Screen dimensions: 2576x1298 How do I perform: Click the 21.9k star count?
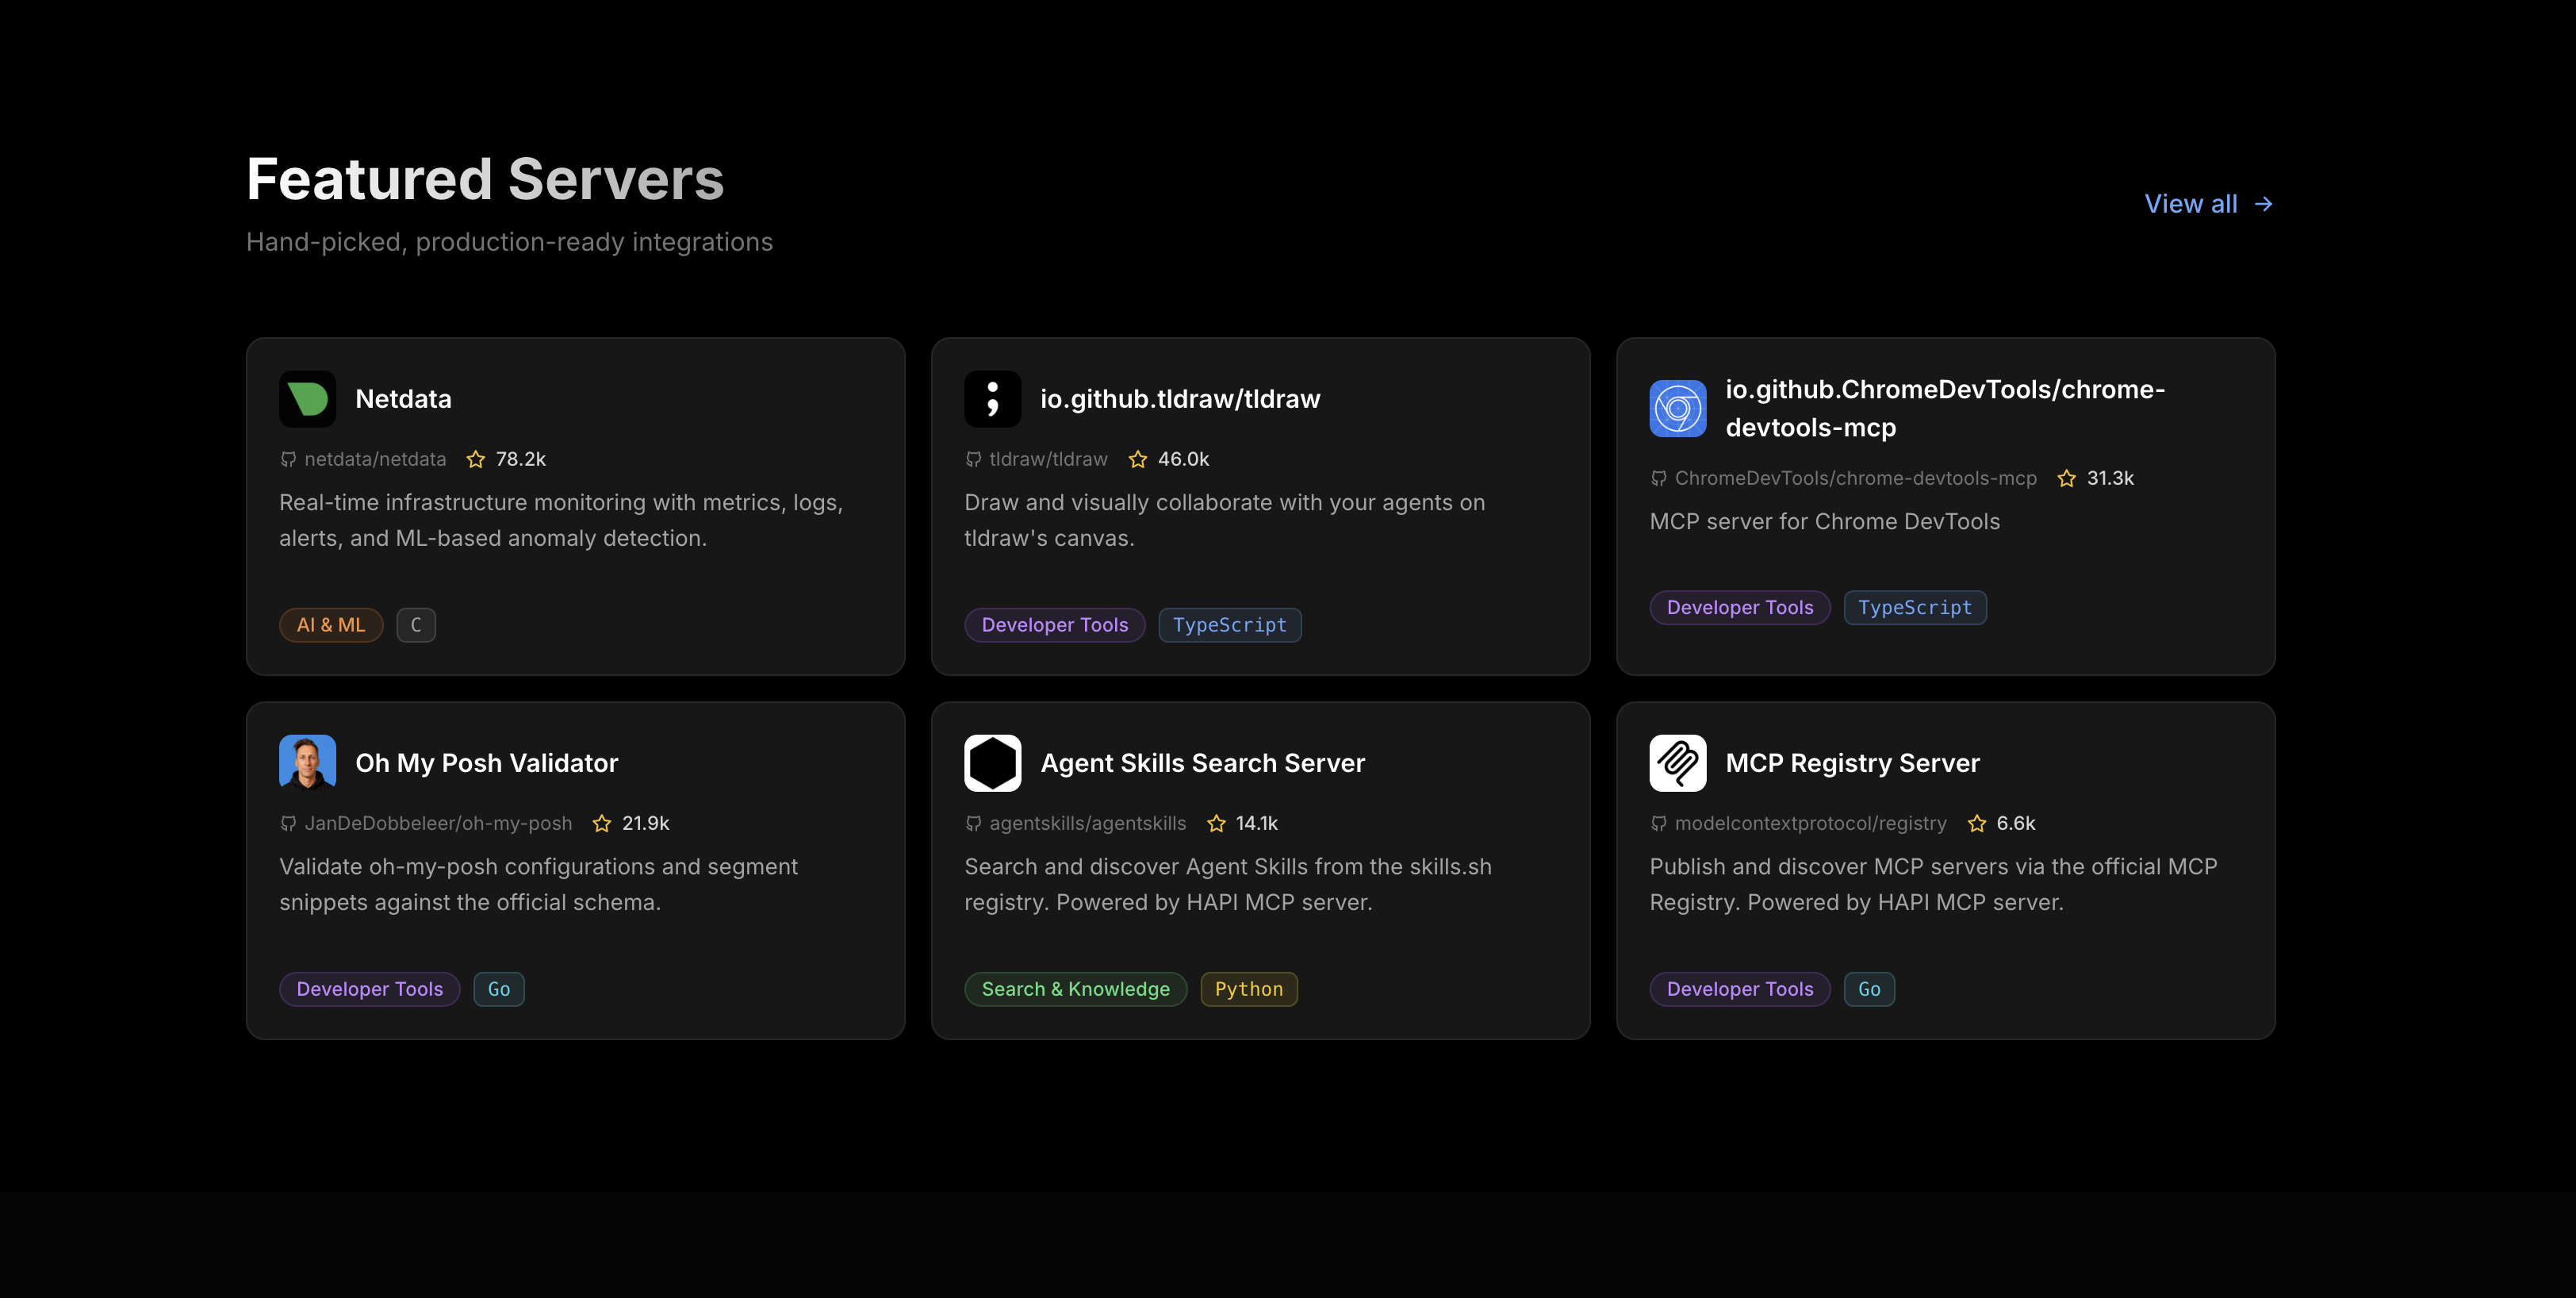[646, 823]
